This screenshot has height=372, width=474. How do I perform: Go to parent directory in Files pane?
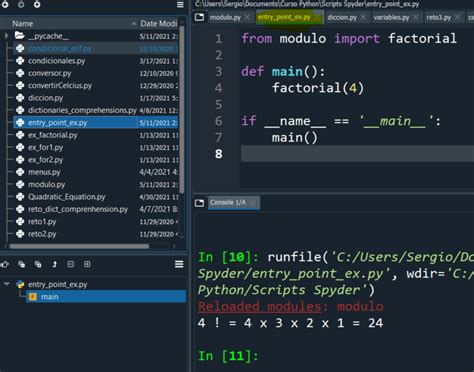[x=37, y=5]
